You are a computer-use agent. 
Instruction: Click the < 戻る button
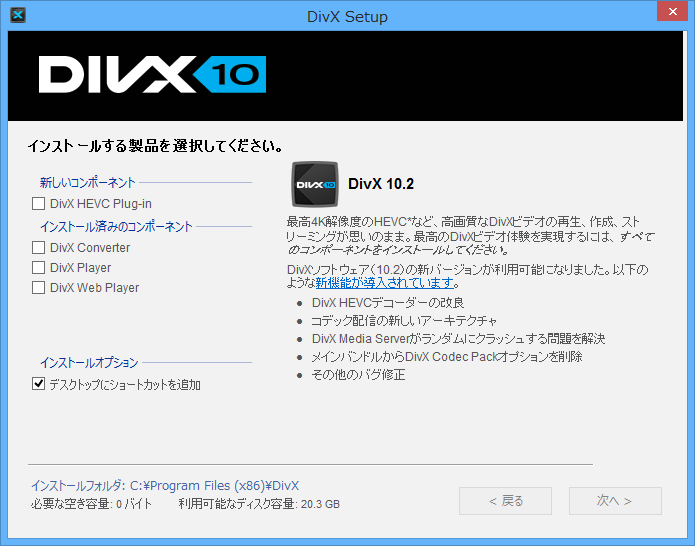505,501
